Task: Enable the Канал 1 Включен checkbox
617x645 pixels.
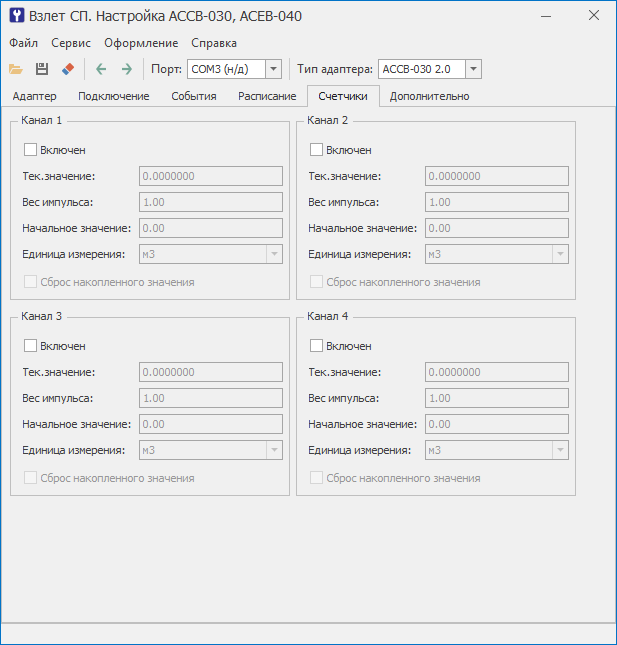Action: tap(30, 150)
